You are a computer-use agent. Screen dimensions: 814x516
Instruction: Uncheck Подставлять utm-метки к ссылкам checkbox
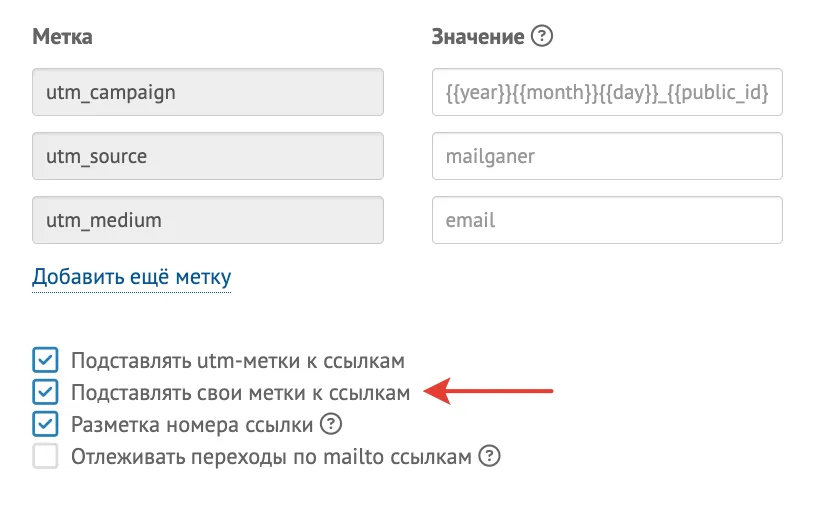[x=45, y=360]
